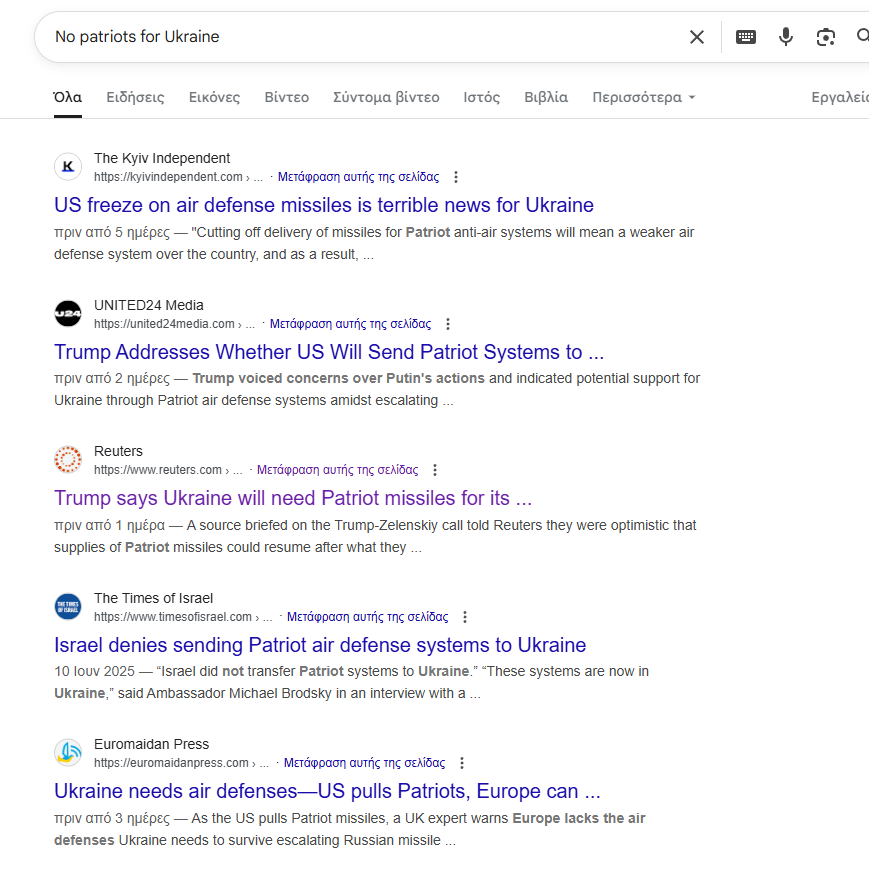The image size is (869, 875).
Task: Open more options for the Kyiv Independent result
Action: pyautogui.click(x=456, y=177)
